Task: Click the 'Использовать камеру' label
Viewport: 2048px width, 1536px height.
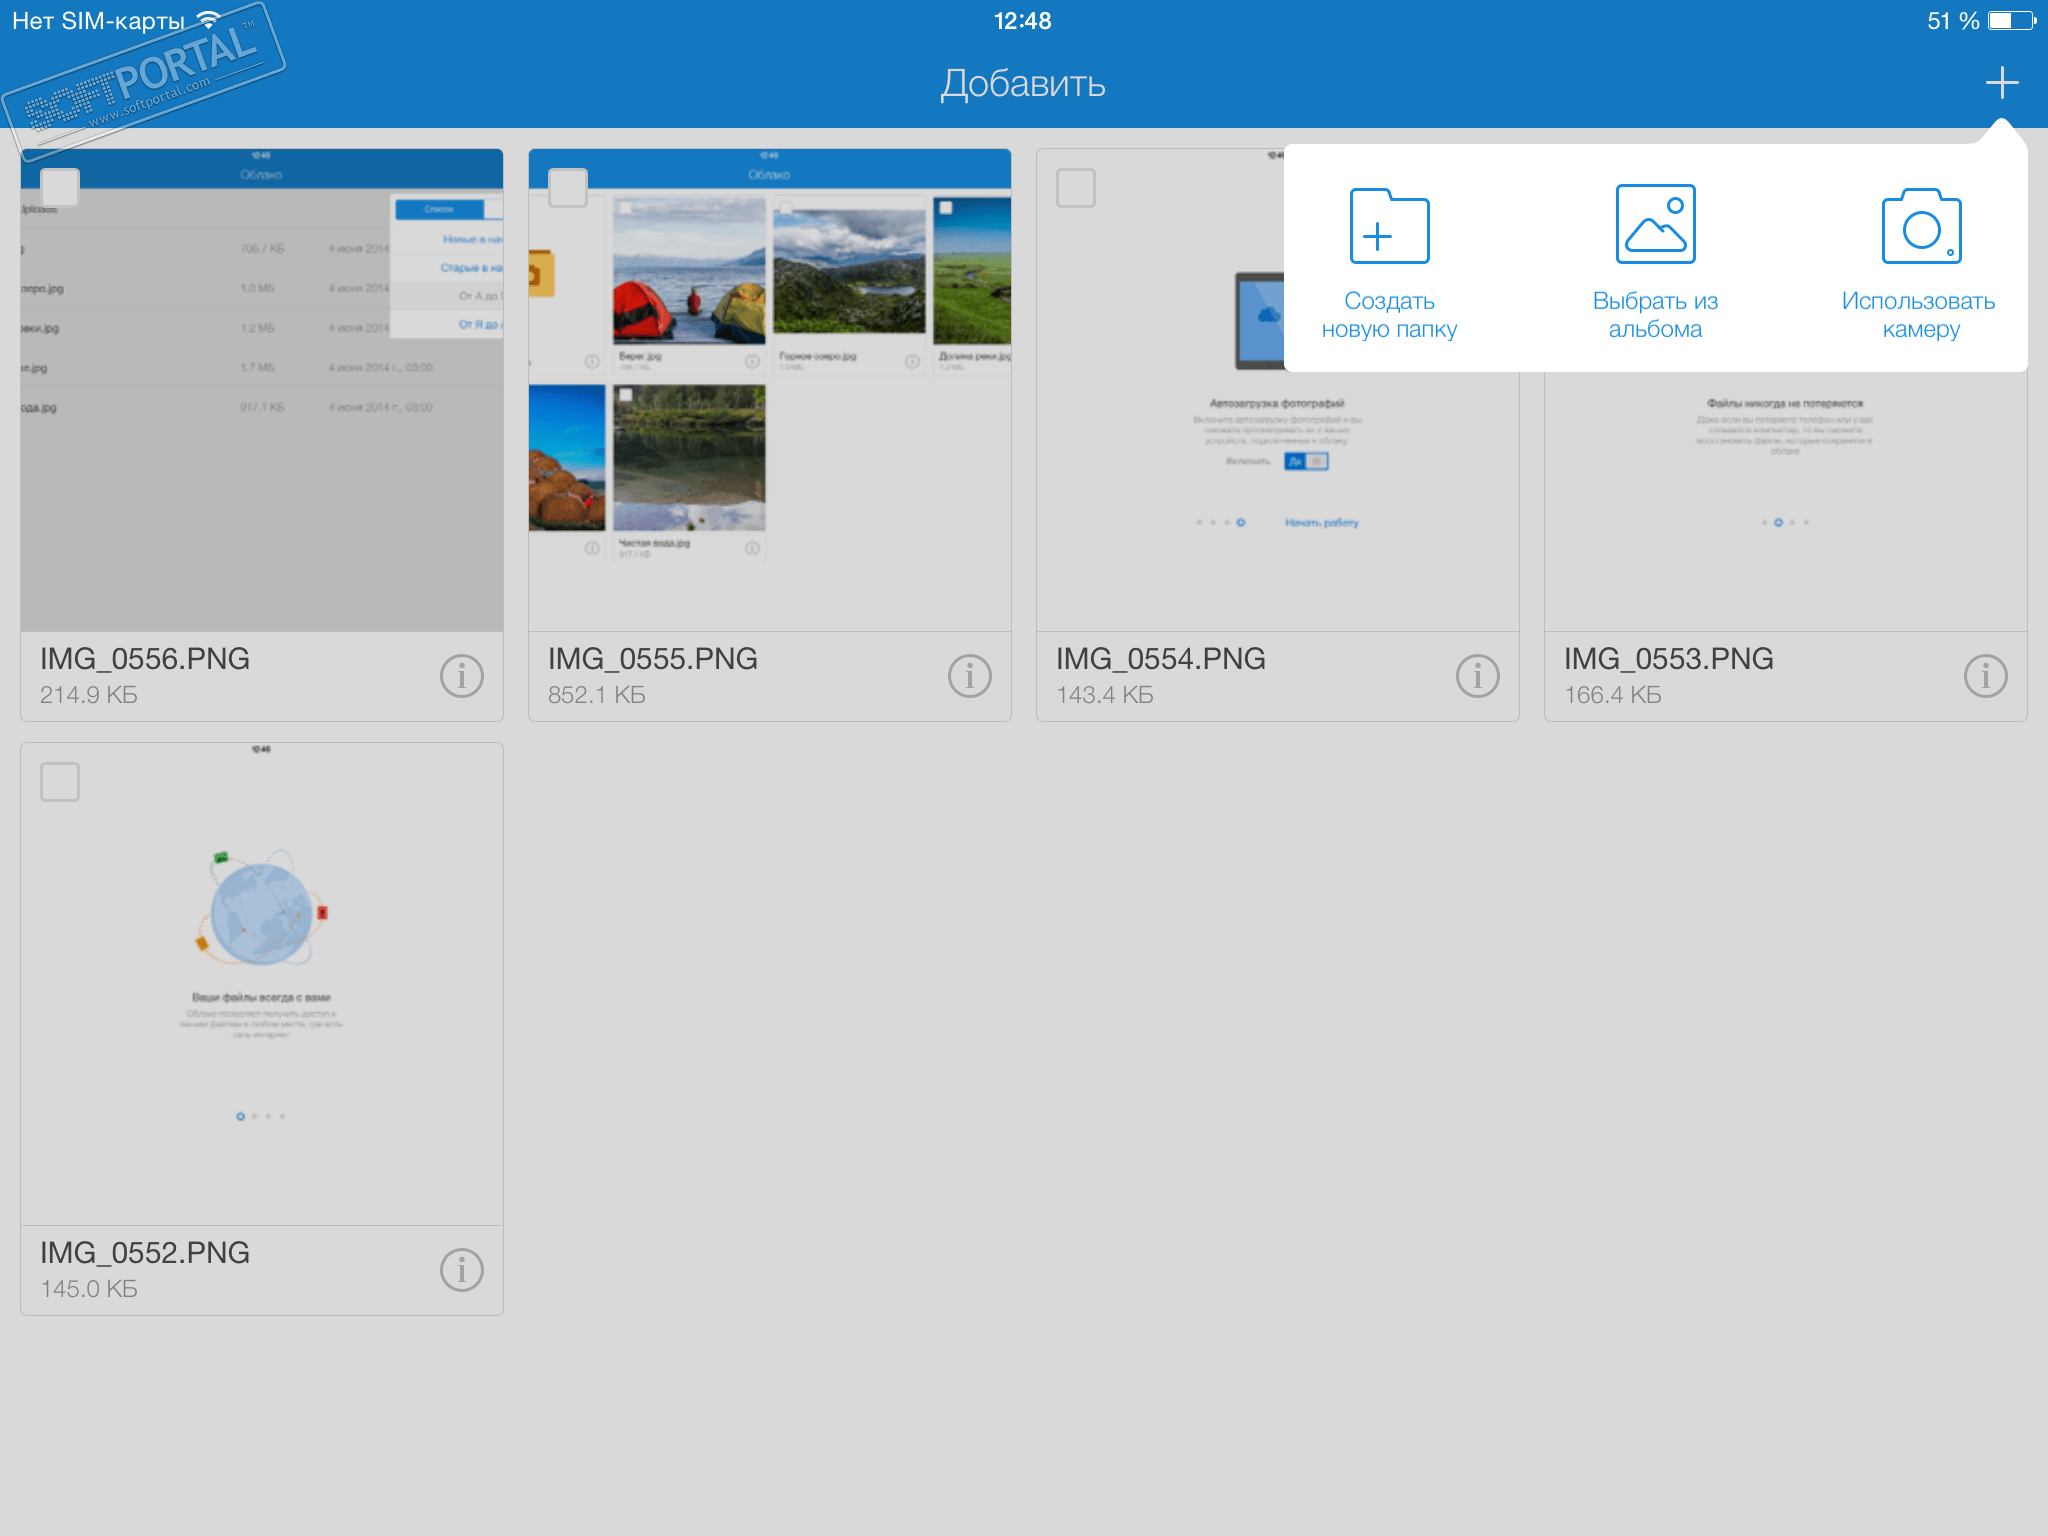Action: click(x=1918, y=315)
